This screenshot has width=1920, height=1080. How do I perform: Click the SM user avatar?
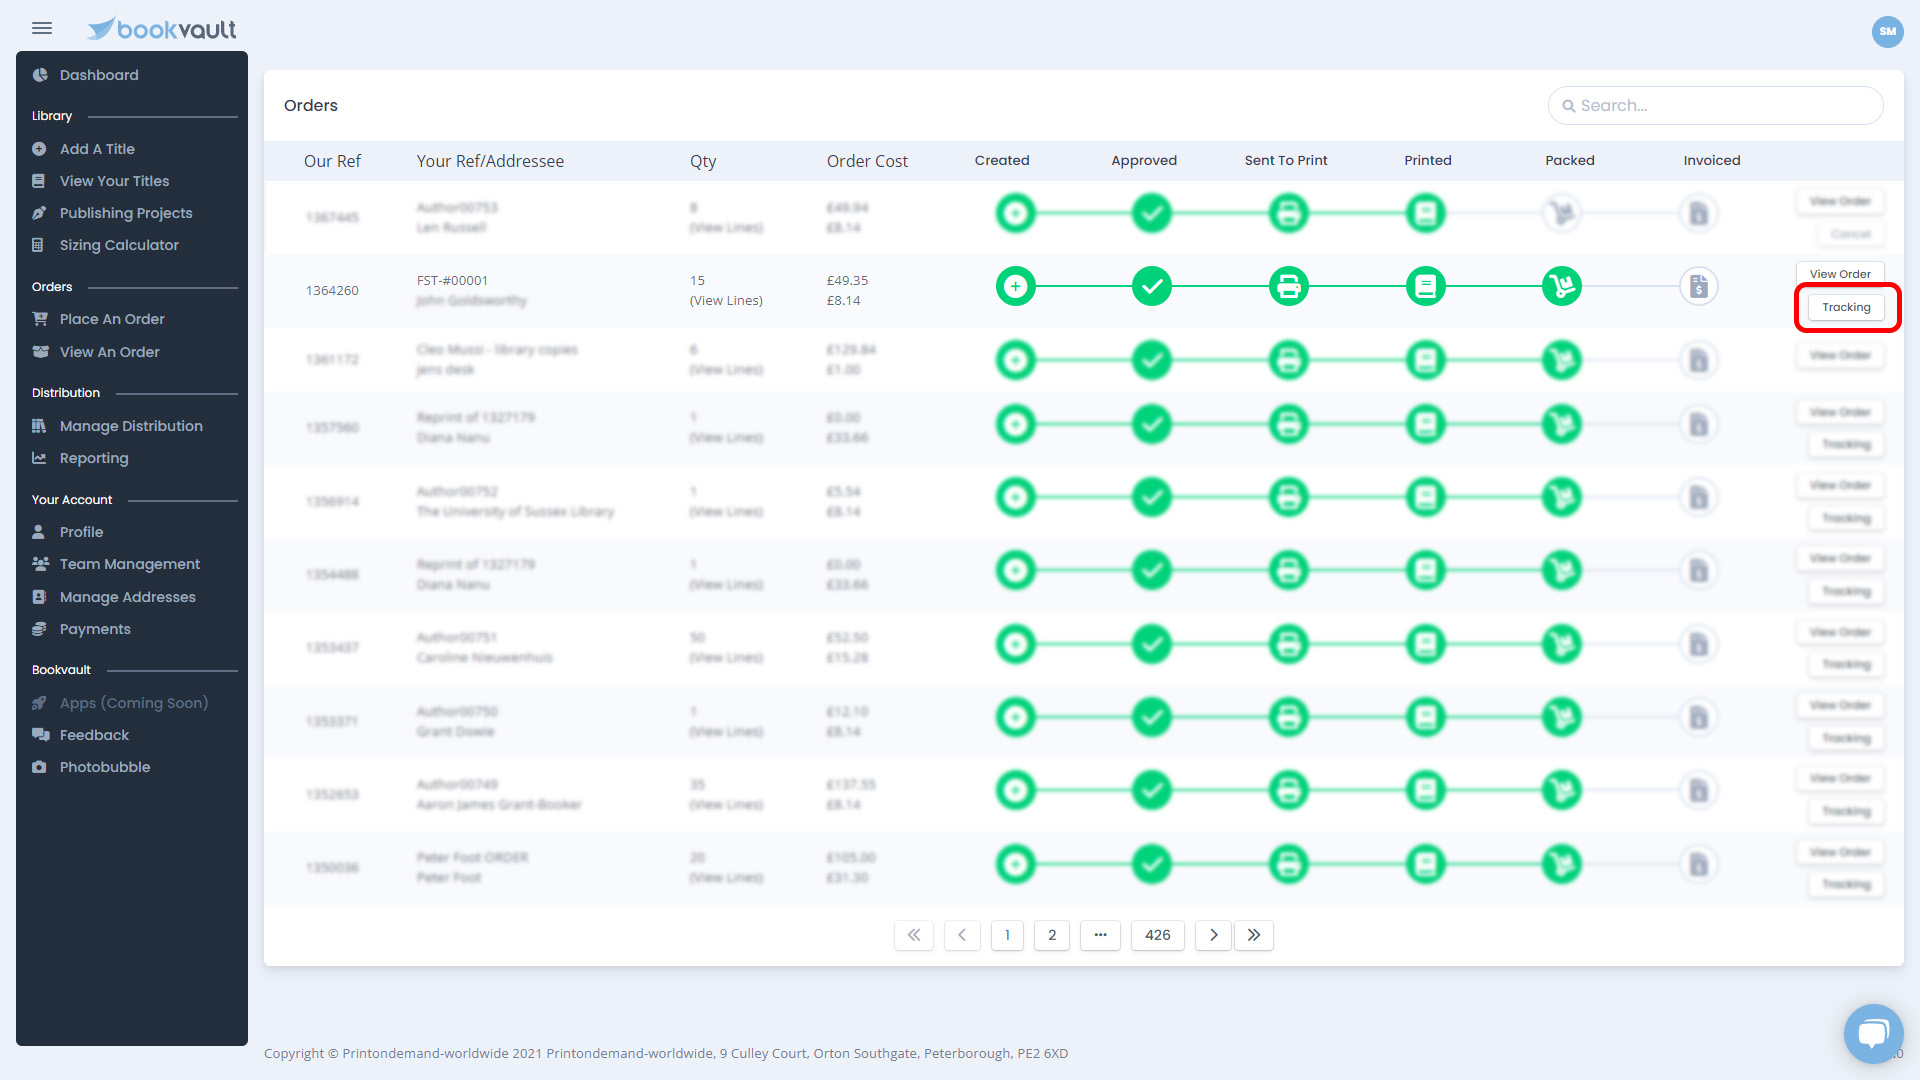[x=1887, y=31]
